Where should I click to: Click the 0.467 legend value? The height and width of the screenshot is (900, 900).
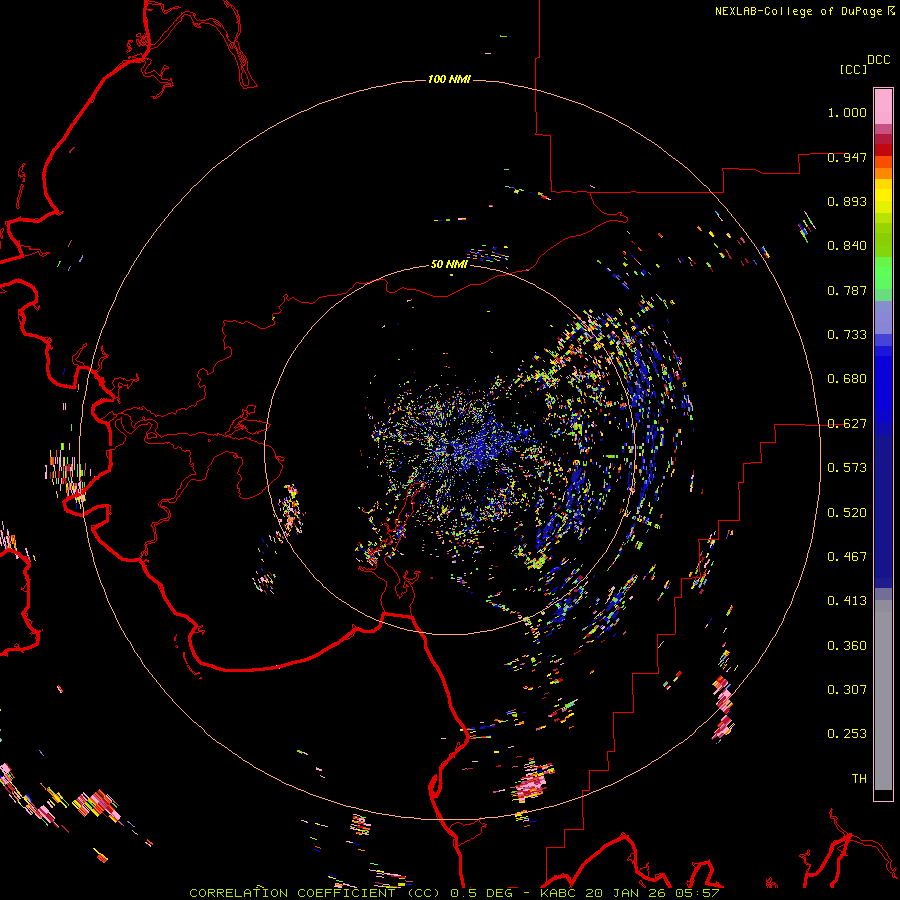(847, 556)
